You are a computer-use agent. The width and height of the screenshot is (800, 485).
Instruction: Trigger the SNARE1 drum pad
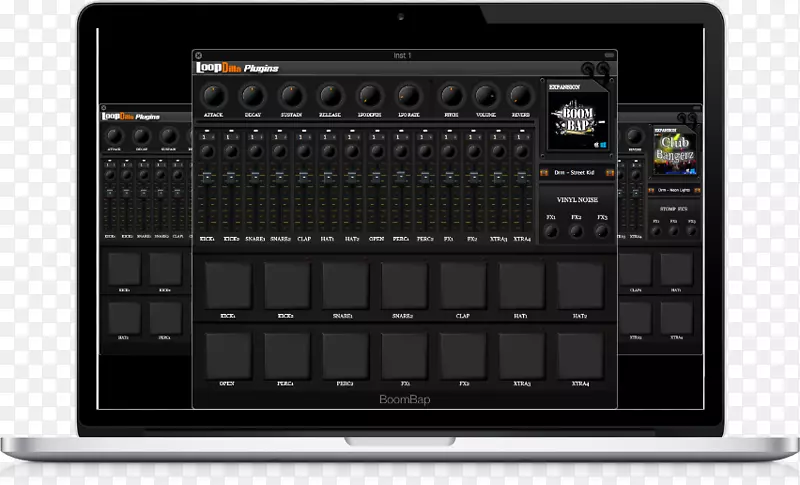345,286
